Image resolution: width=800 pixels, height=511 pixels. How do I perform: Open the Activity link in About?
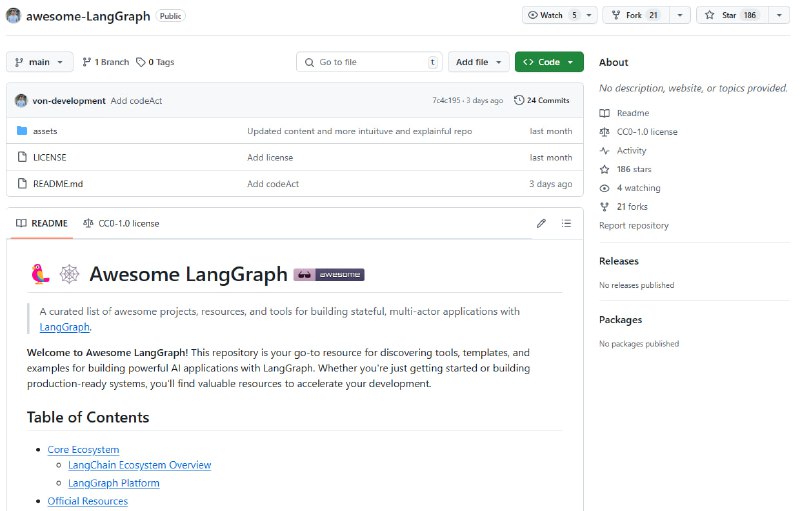click(631, 150)
